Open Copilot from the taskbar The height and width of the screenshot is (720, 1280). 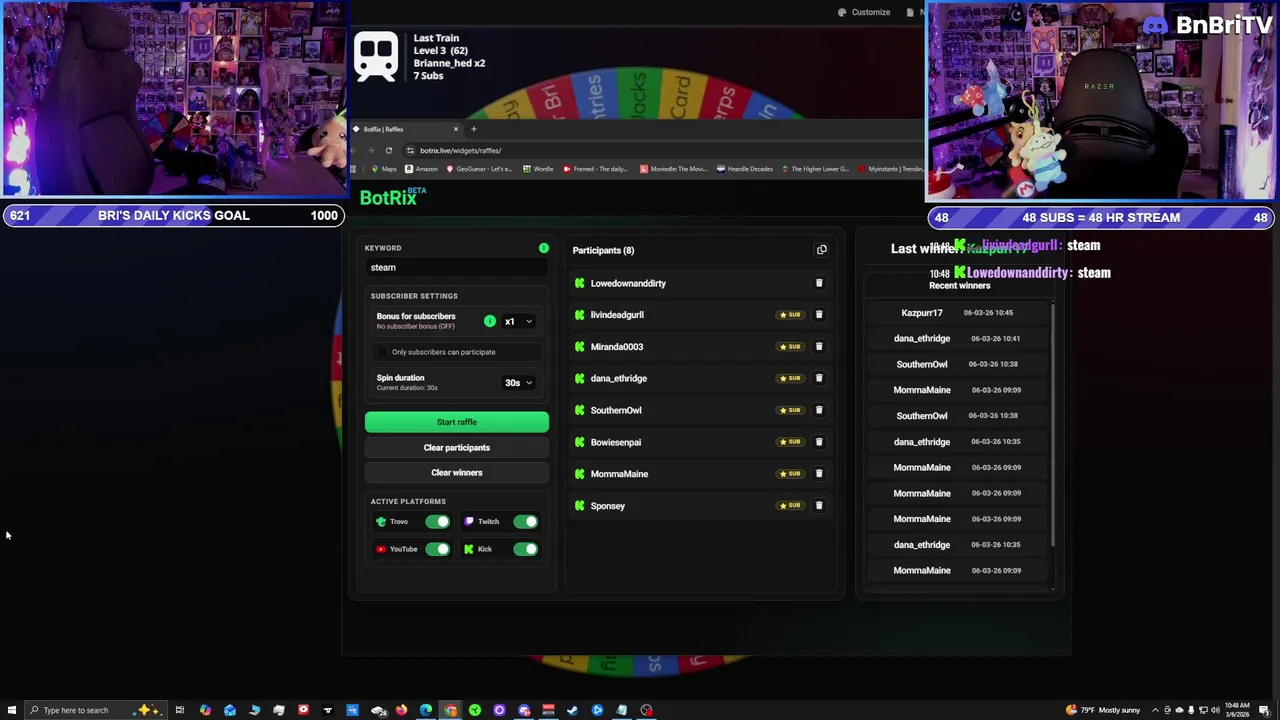pos(205,710)
